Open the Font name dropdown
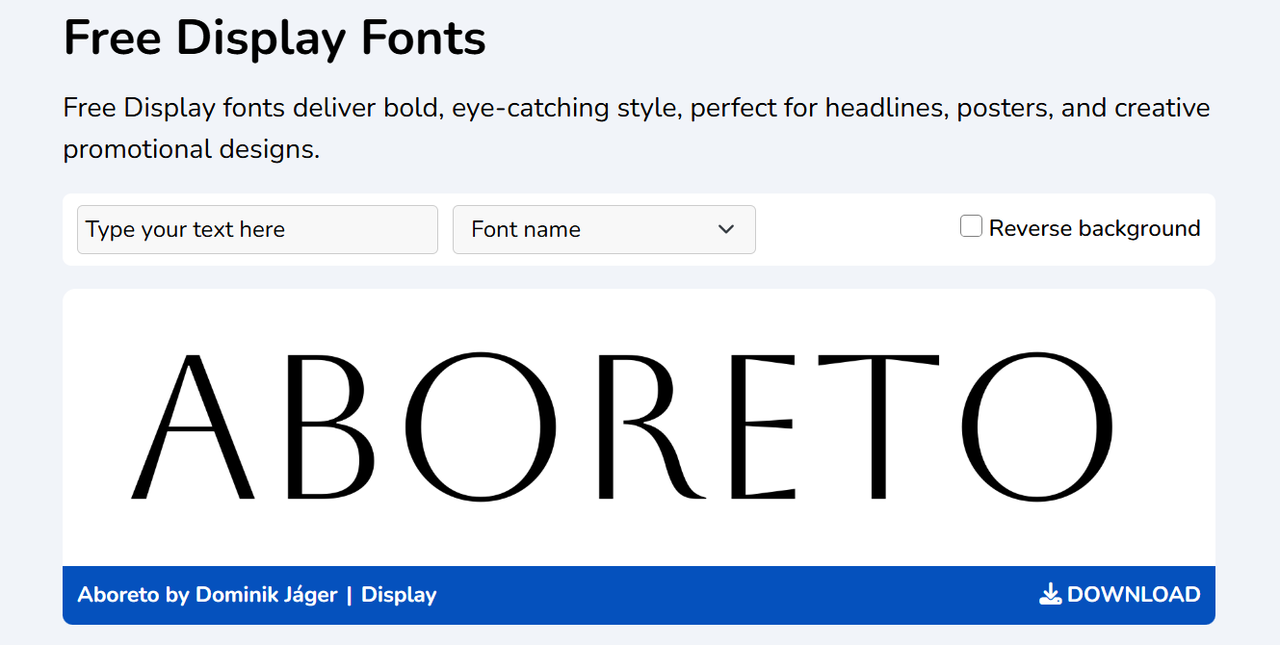1280x645 pixels. click(604, 230)
